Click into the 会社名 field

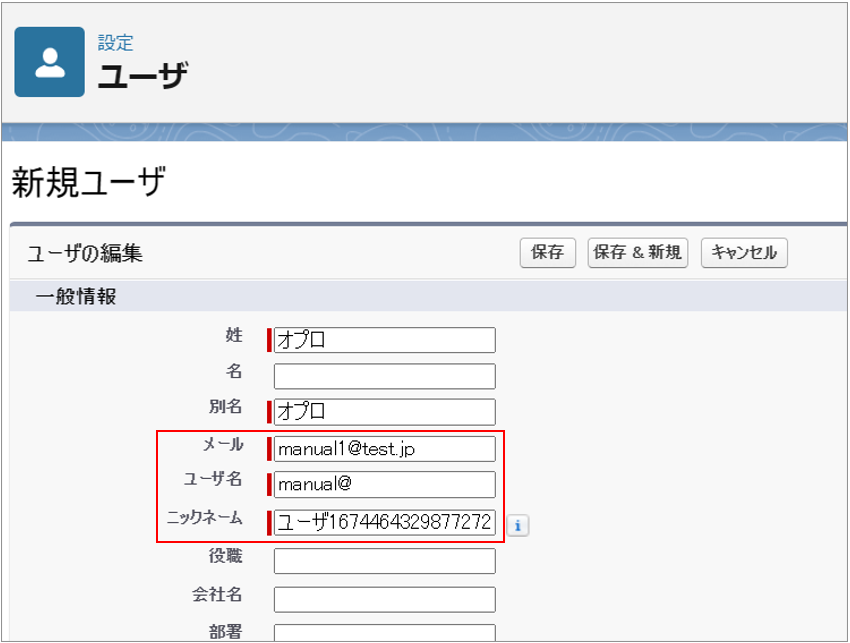[x=384, y=599]
